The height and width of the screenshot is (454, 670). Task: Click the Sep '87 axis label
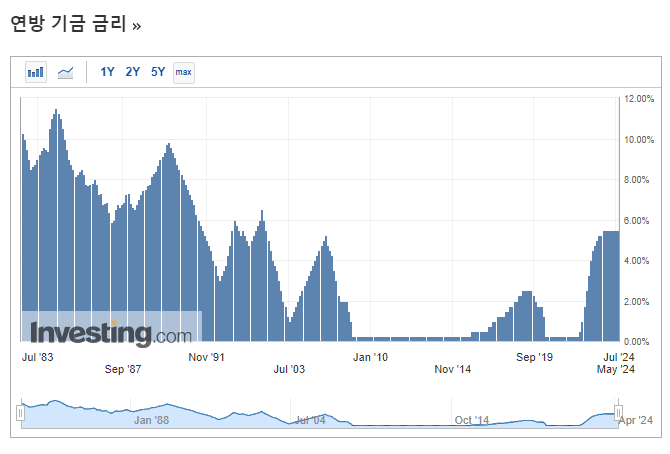pyautogui.click(x=123, y=369)
